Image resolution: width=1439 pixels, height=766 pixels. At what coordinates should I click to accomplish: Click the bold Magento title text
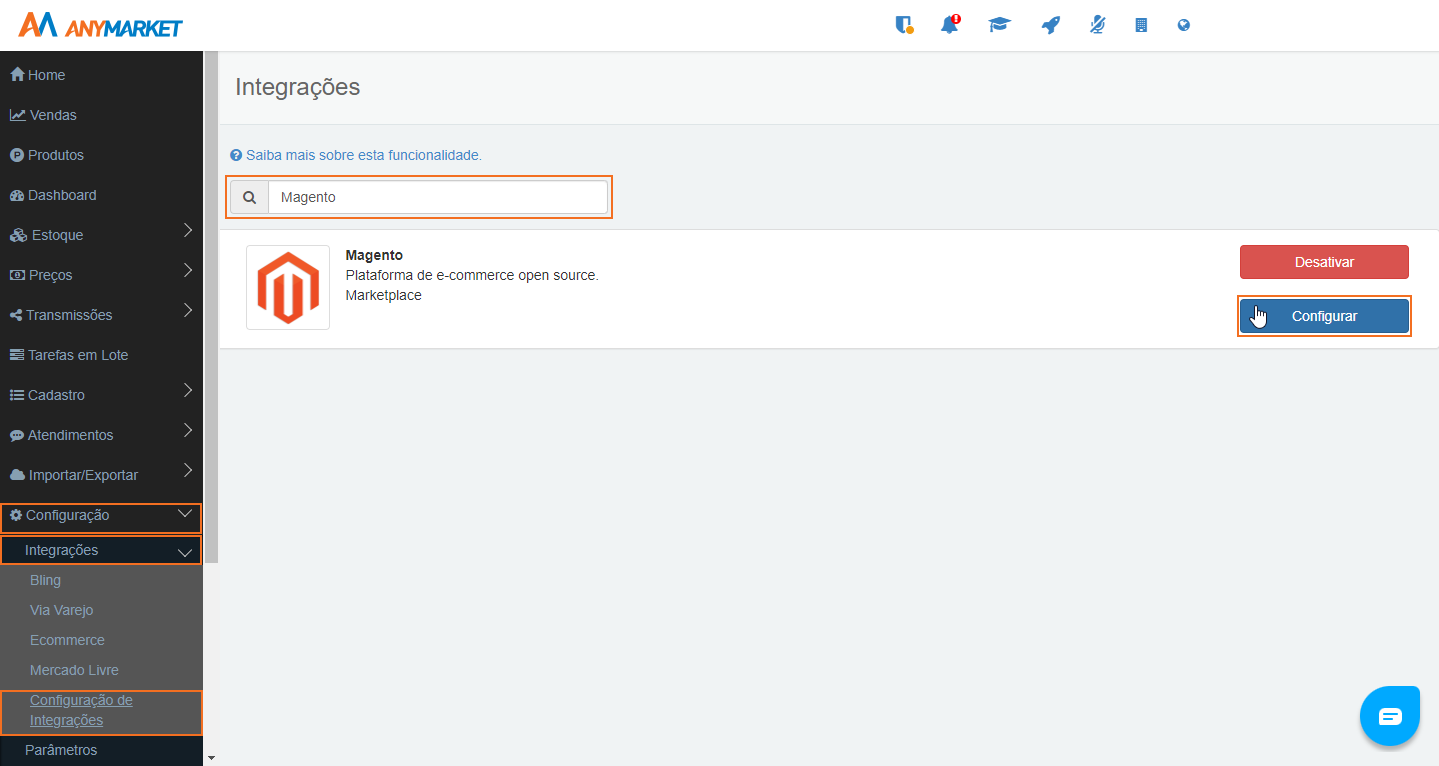point(374,255)
